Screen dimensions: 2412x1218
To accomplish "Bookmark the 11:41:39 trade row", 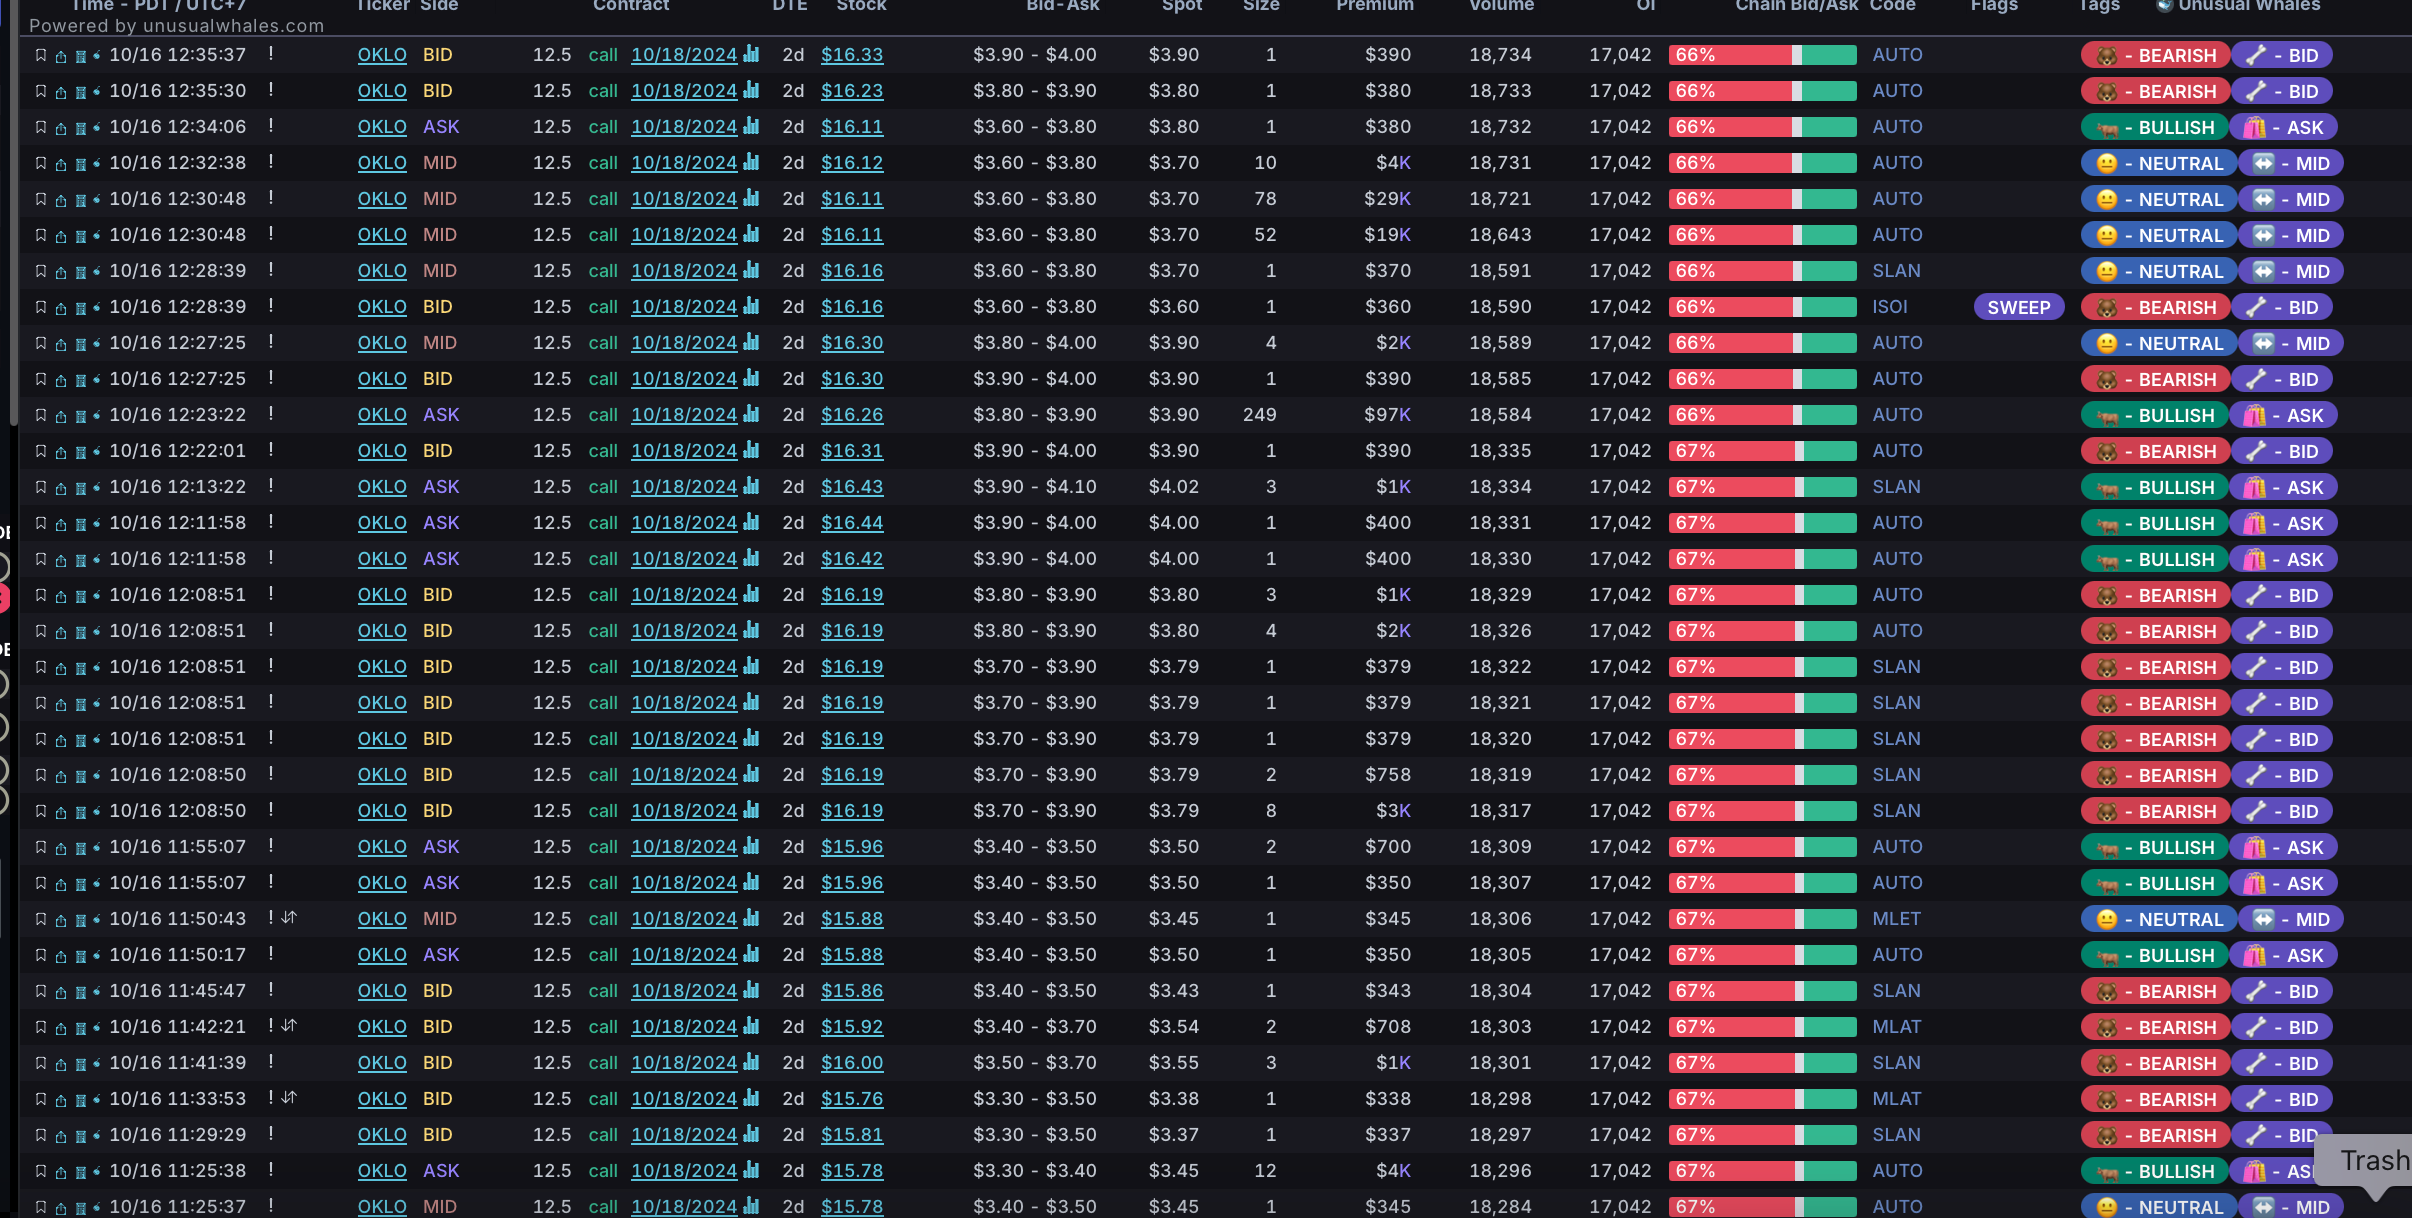I will pos(41,1064).
